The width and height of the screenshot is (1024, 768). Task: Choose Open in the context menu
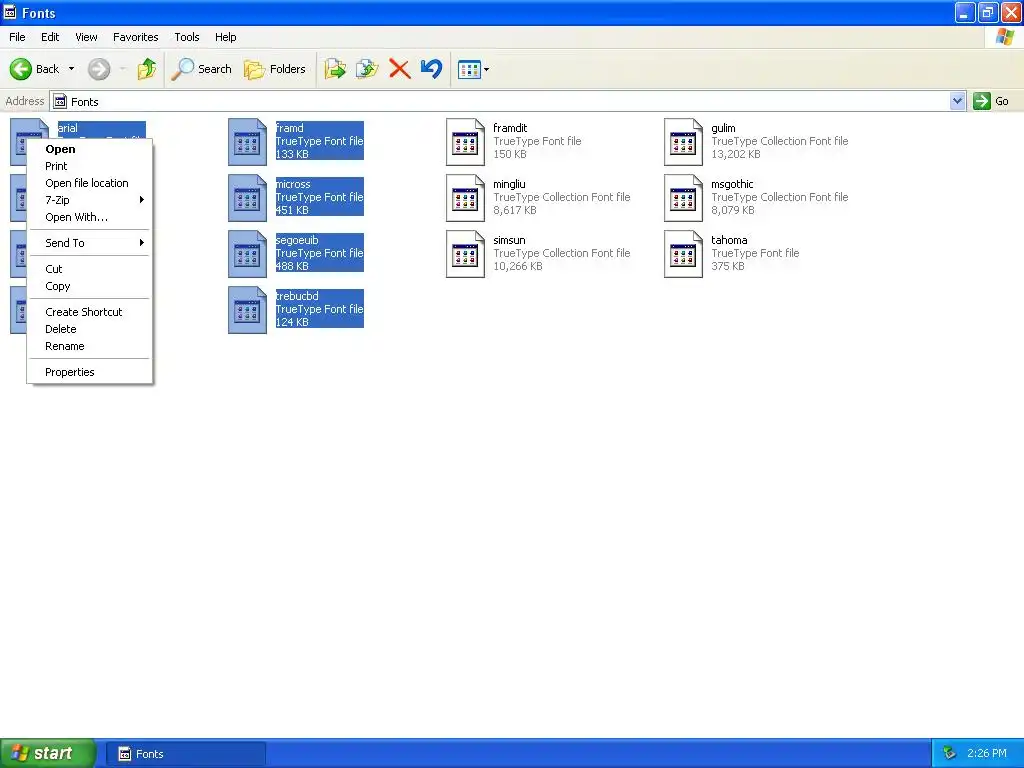click(x=89, y=149)
